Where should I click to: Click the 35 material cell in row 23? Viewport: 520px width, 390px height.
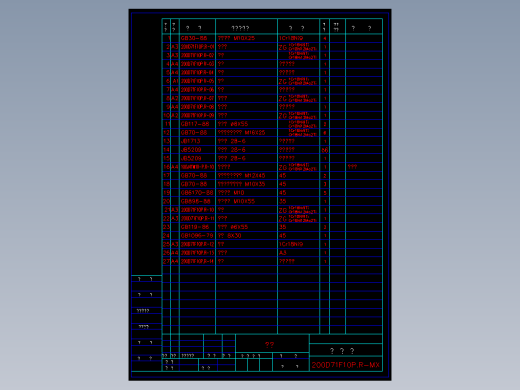(283, 227)
